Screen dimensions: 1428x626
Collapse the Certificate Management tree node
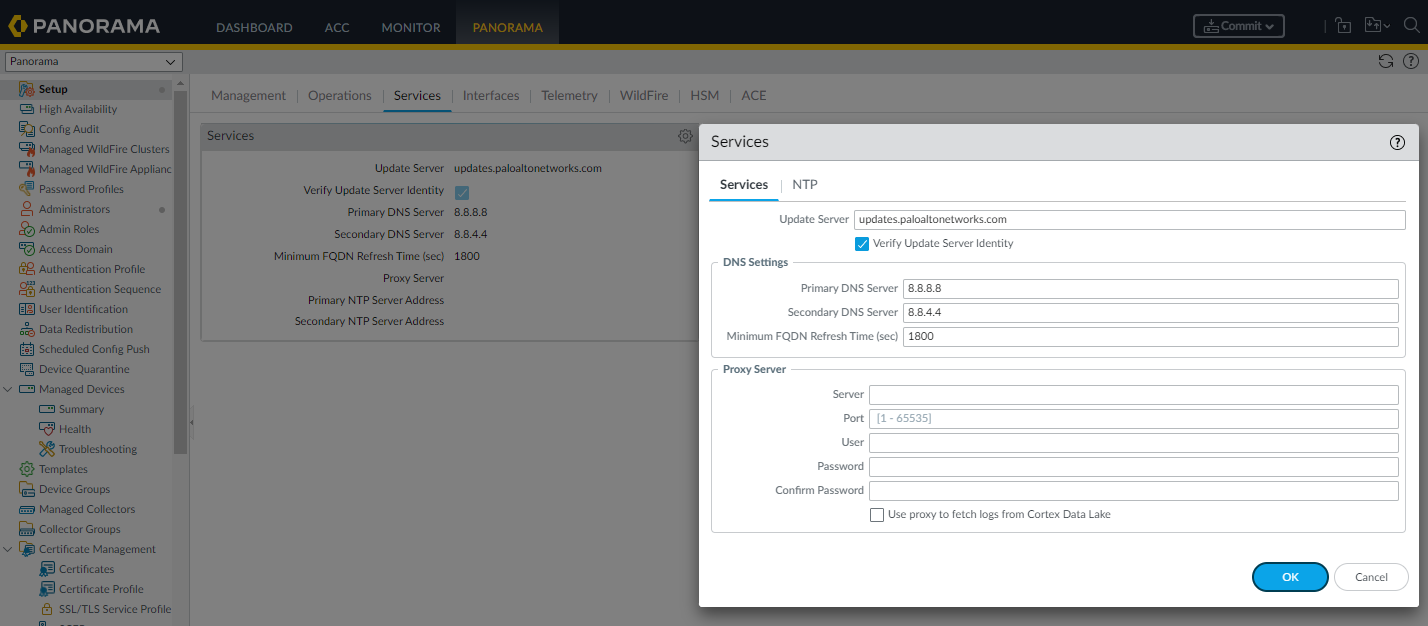tap(8, 549)
